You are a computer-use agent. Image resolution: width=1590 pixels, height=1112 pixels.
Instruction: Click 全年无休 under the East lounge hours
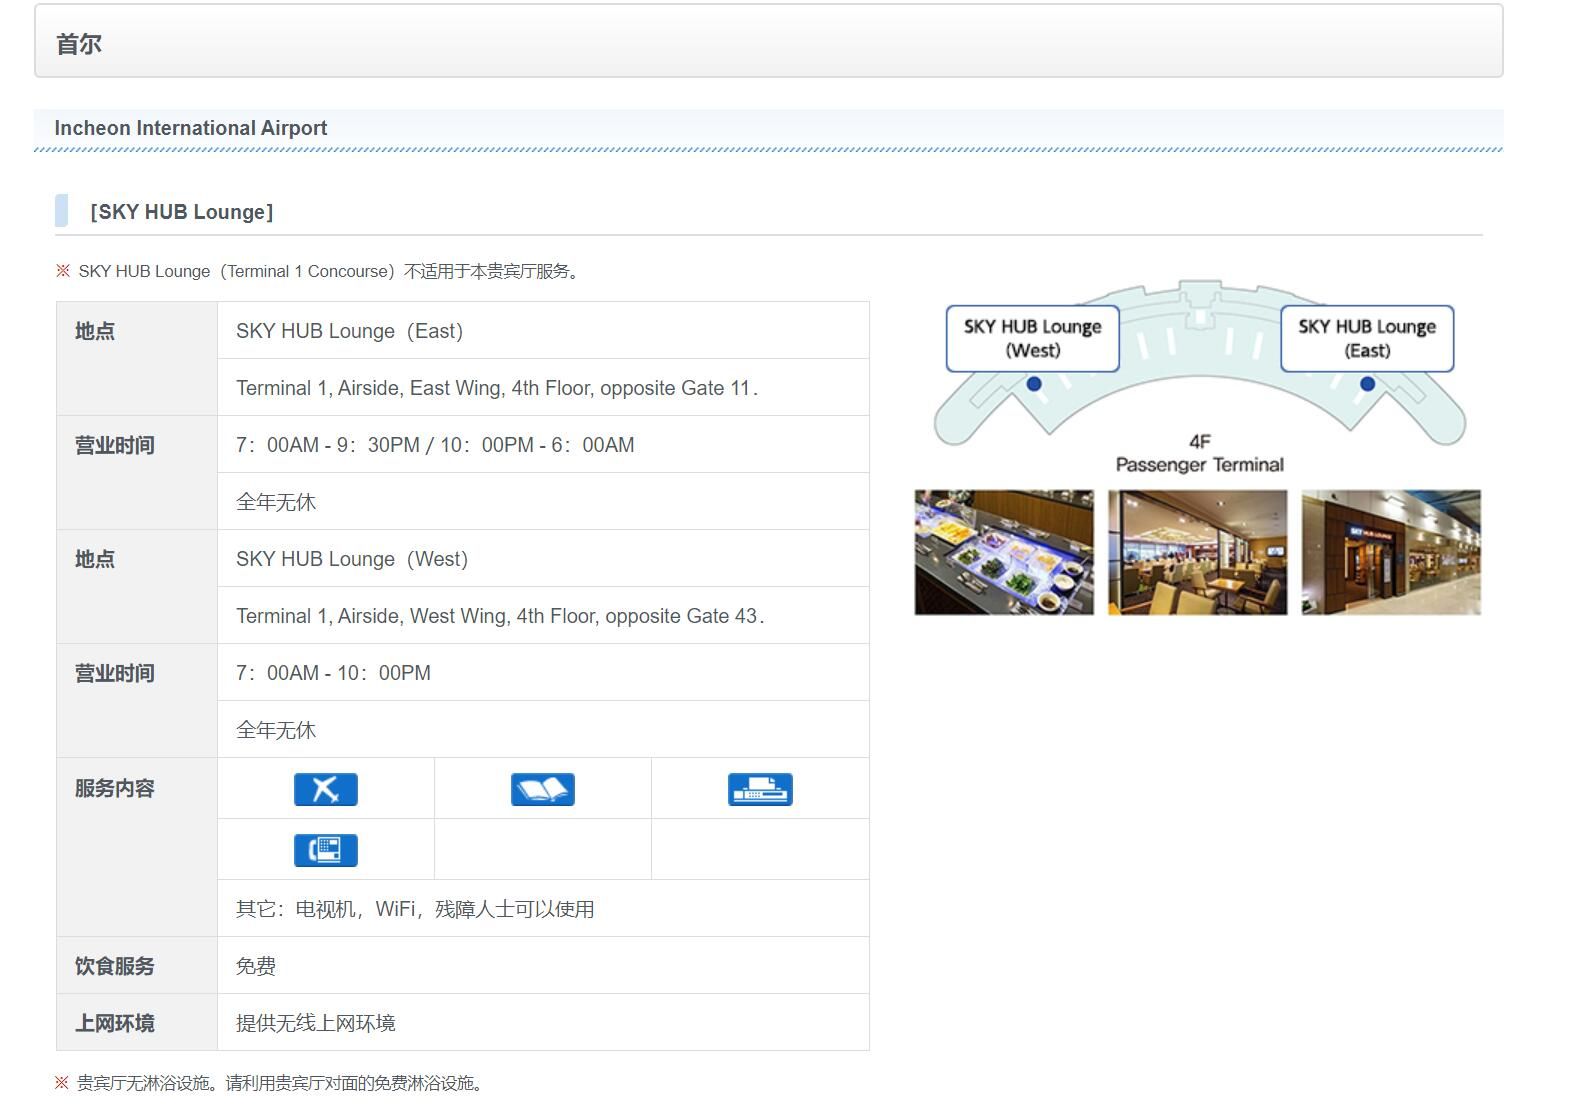(x=276, y=502)
